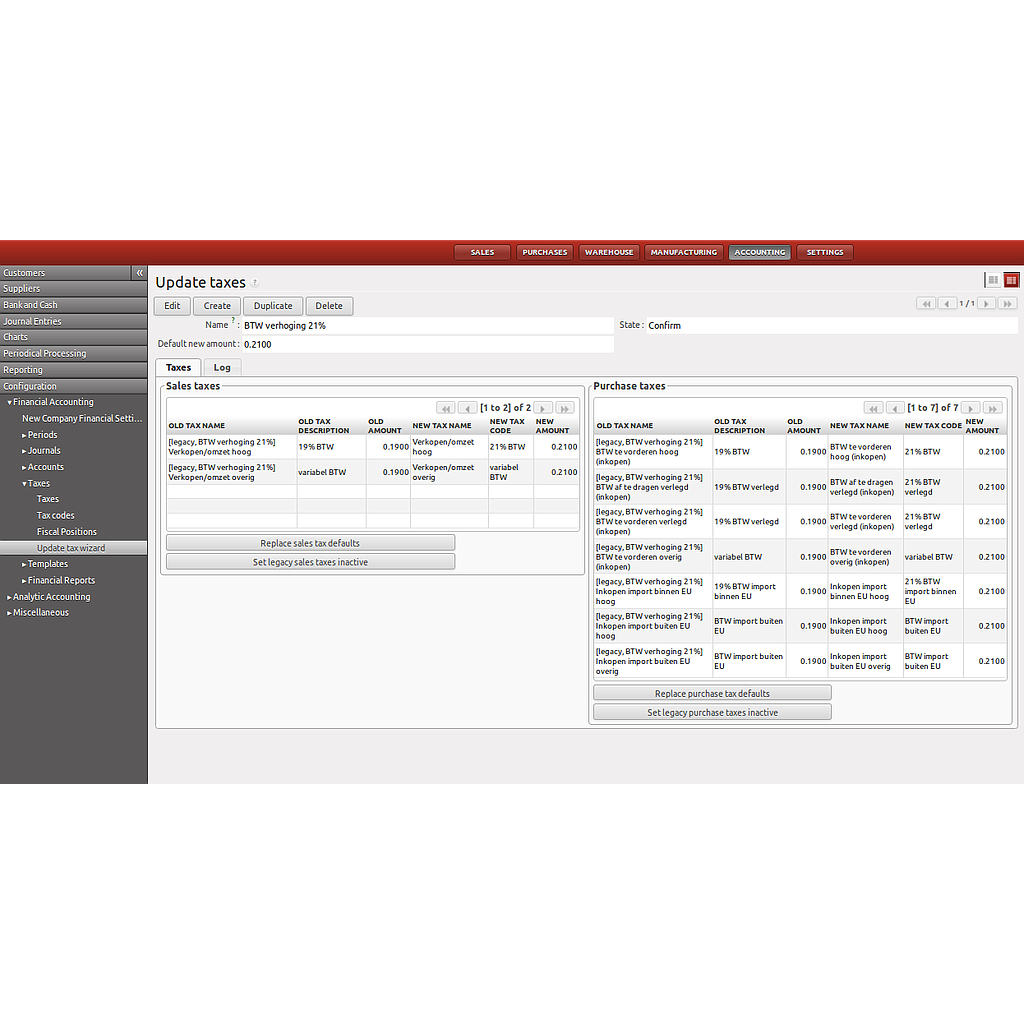The image size is (1024, 1024).
Task: Select the form view icon
Action: [1011, 280]
